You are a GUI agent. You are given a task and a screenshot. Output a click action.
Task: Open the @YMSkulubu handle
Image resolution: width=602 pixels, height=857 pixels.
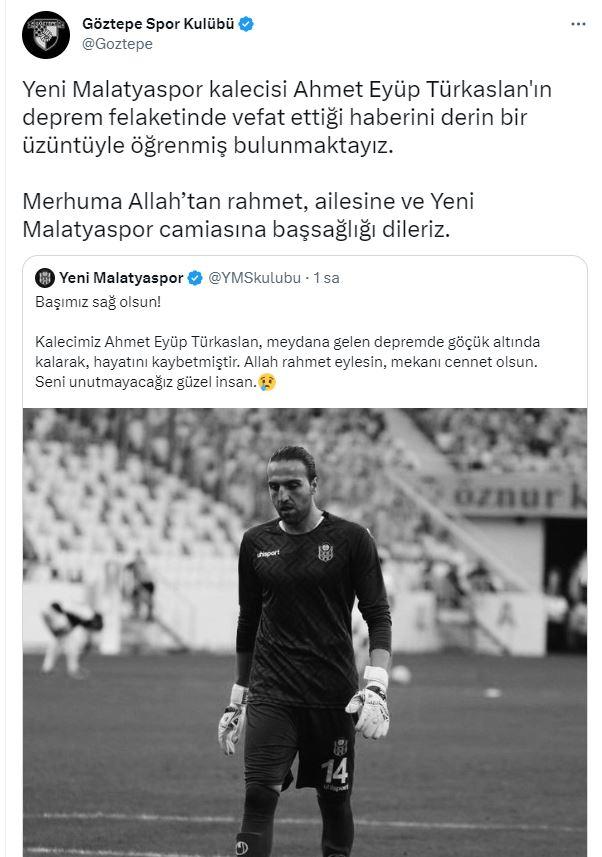[254, 278]
